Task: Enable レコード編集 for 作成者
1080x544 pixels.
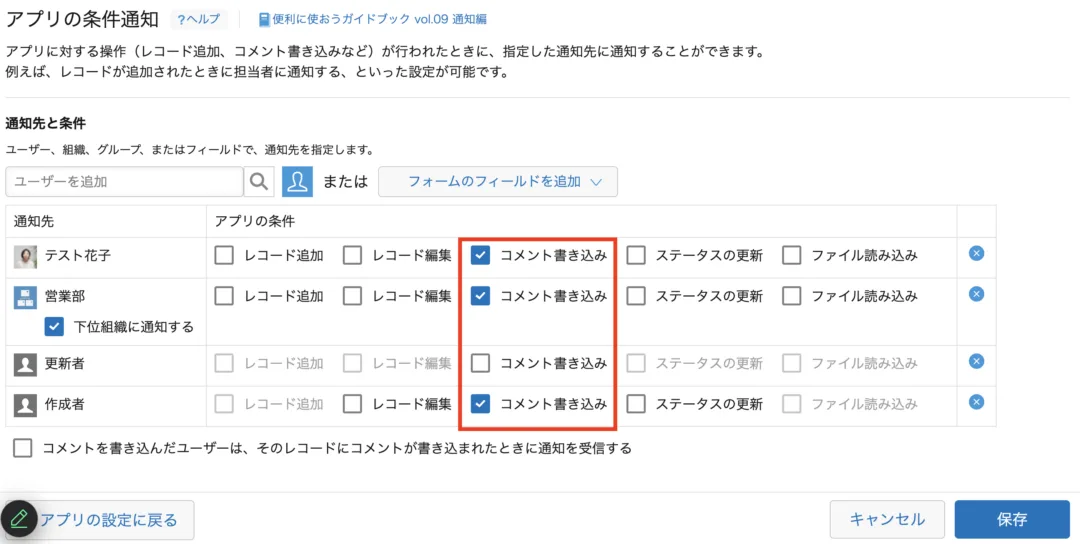Action: [x=353, y=404]
